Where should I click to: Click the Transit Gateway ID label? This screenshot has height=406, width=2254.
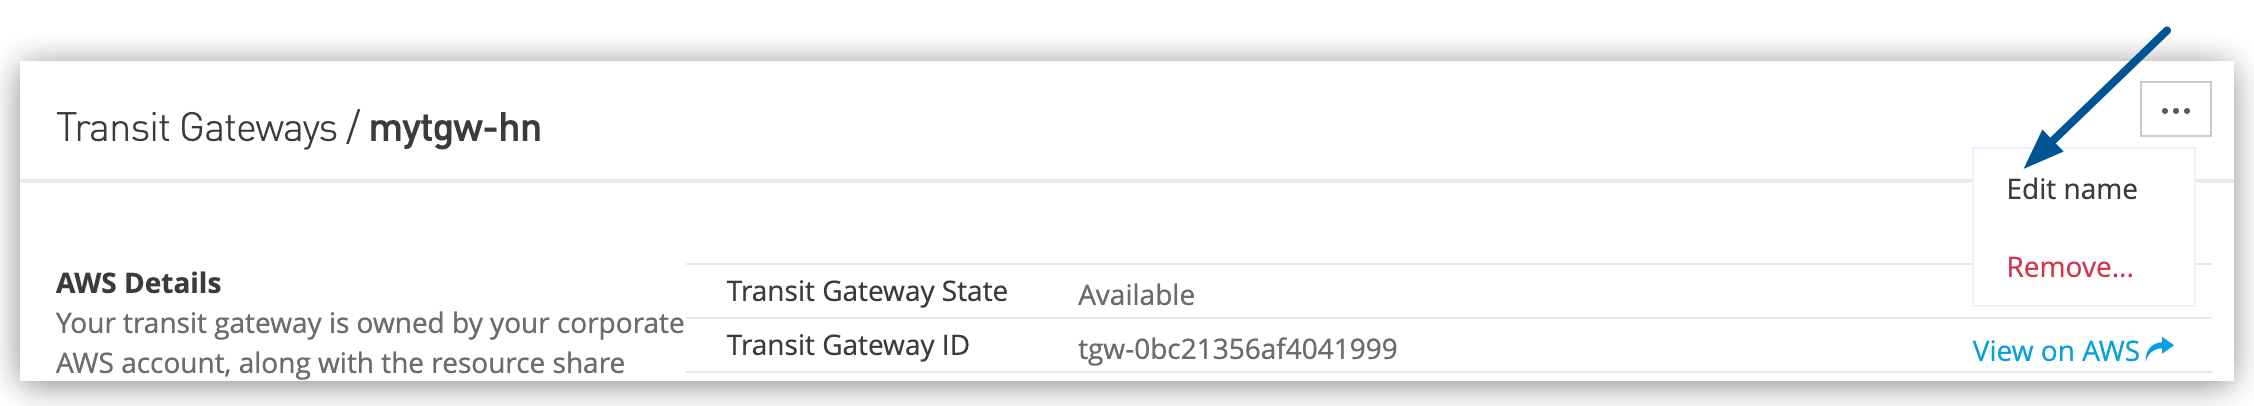click(847, 345)
